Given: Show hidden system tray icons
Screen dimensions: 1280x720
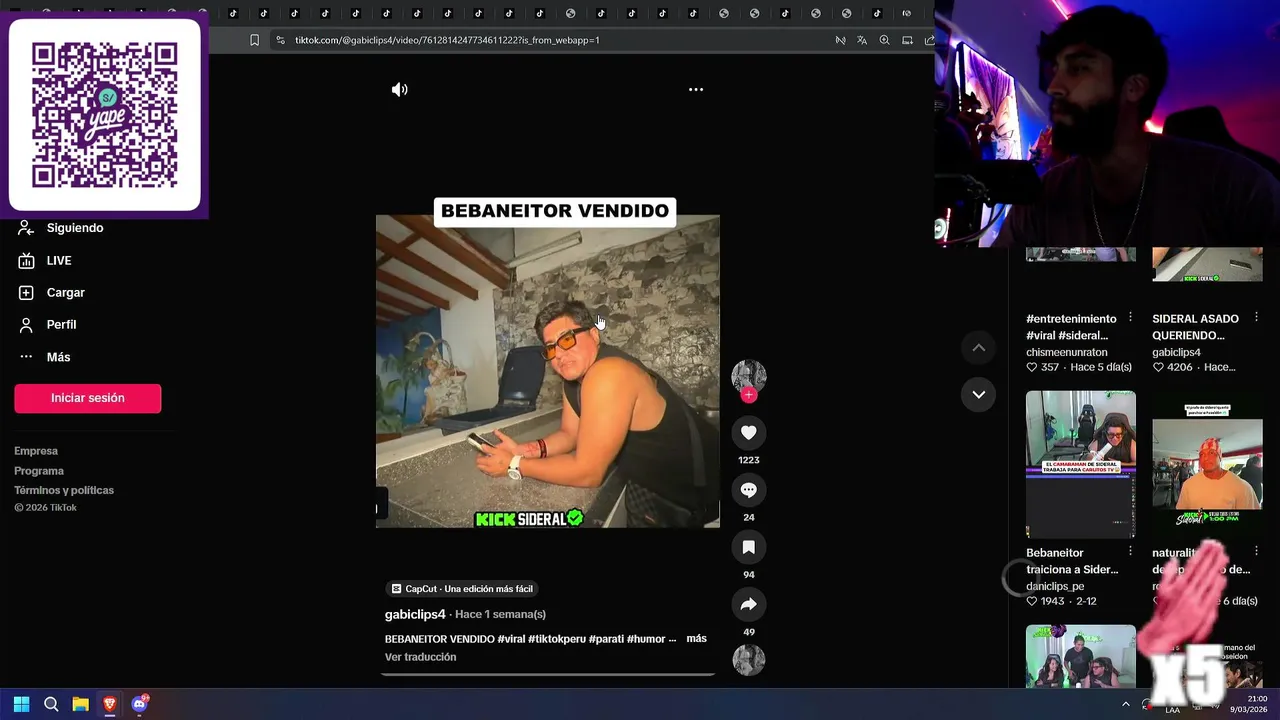Looking at the screenshot, I should pos(1126,704).
